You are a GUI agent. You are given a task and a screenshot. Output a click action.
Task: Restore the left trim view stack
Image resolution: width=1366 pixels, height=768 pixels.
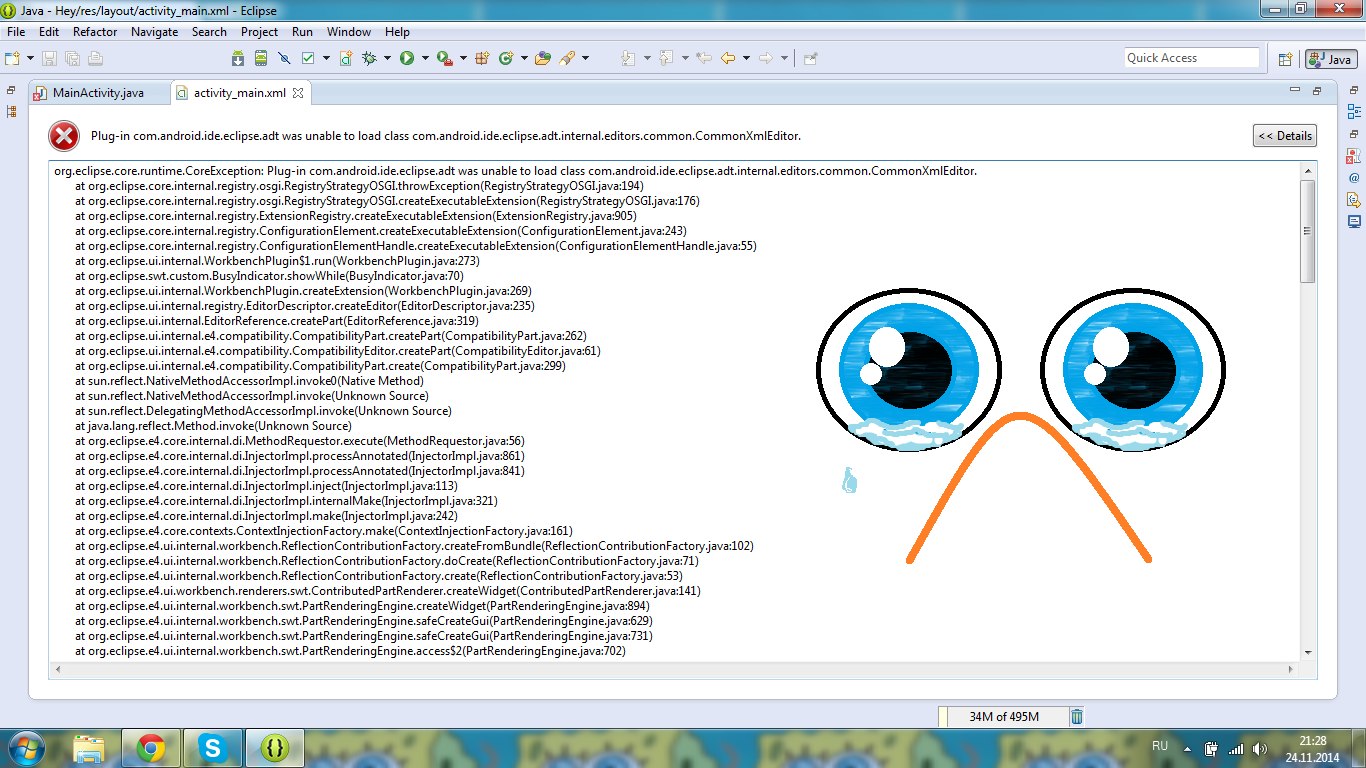point(12,90)
